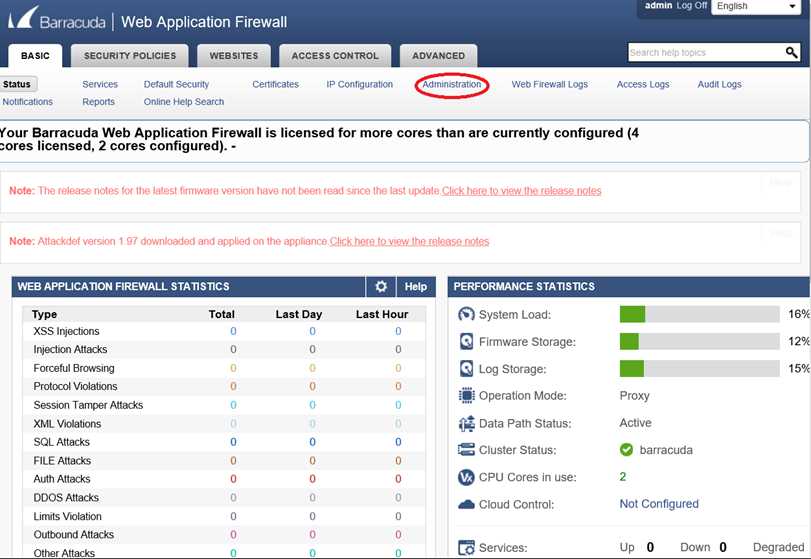Click the Operation Mode chip icon

click(x=466, y=396)
